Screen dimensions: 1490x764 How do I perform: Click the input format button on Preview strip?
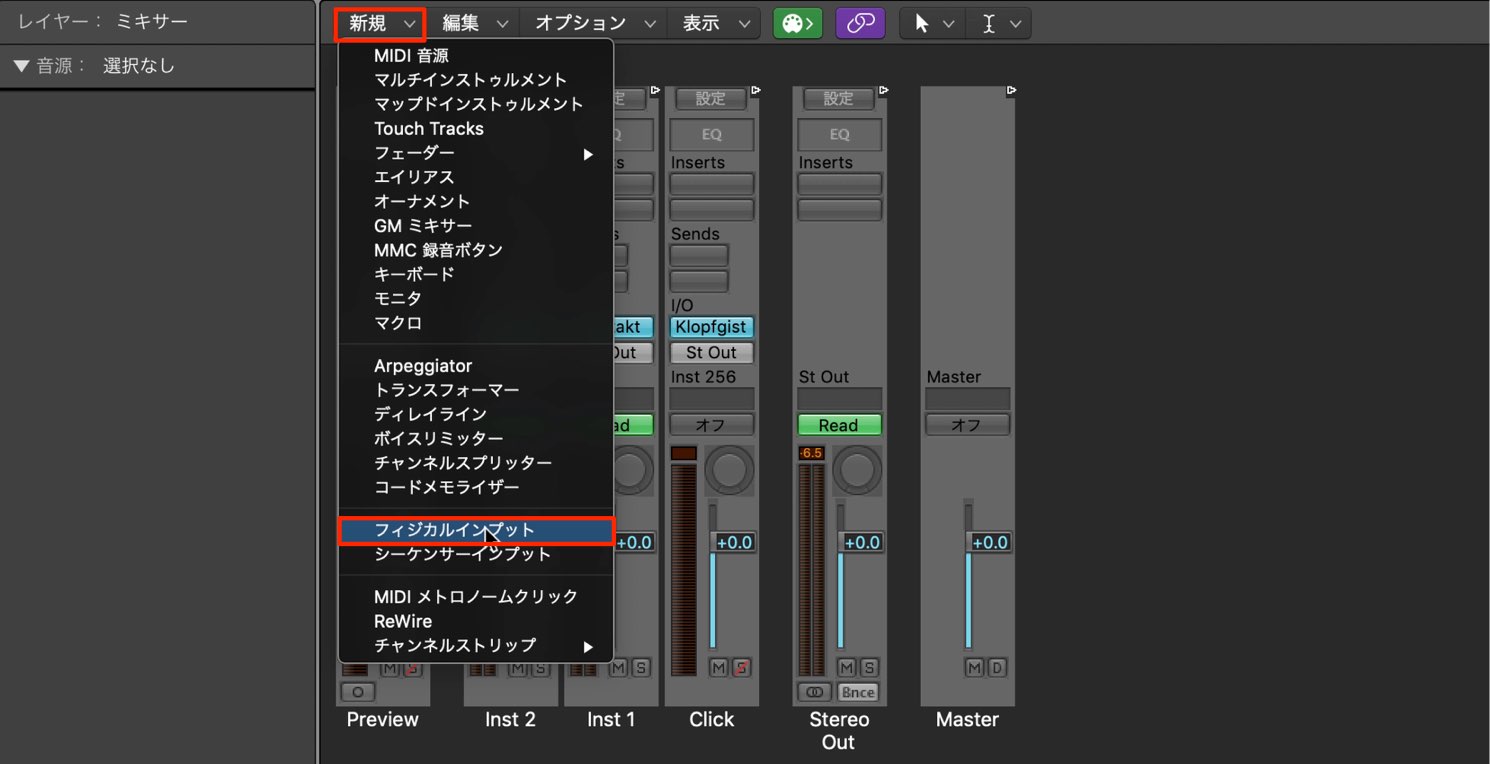(358, 692)
